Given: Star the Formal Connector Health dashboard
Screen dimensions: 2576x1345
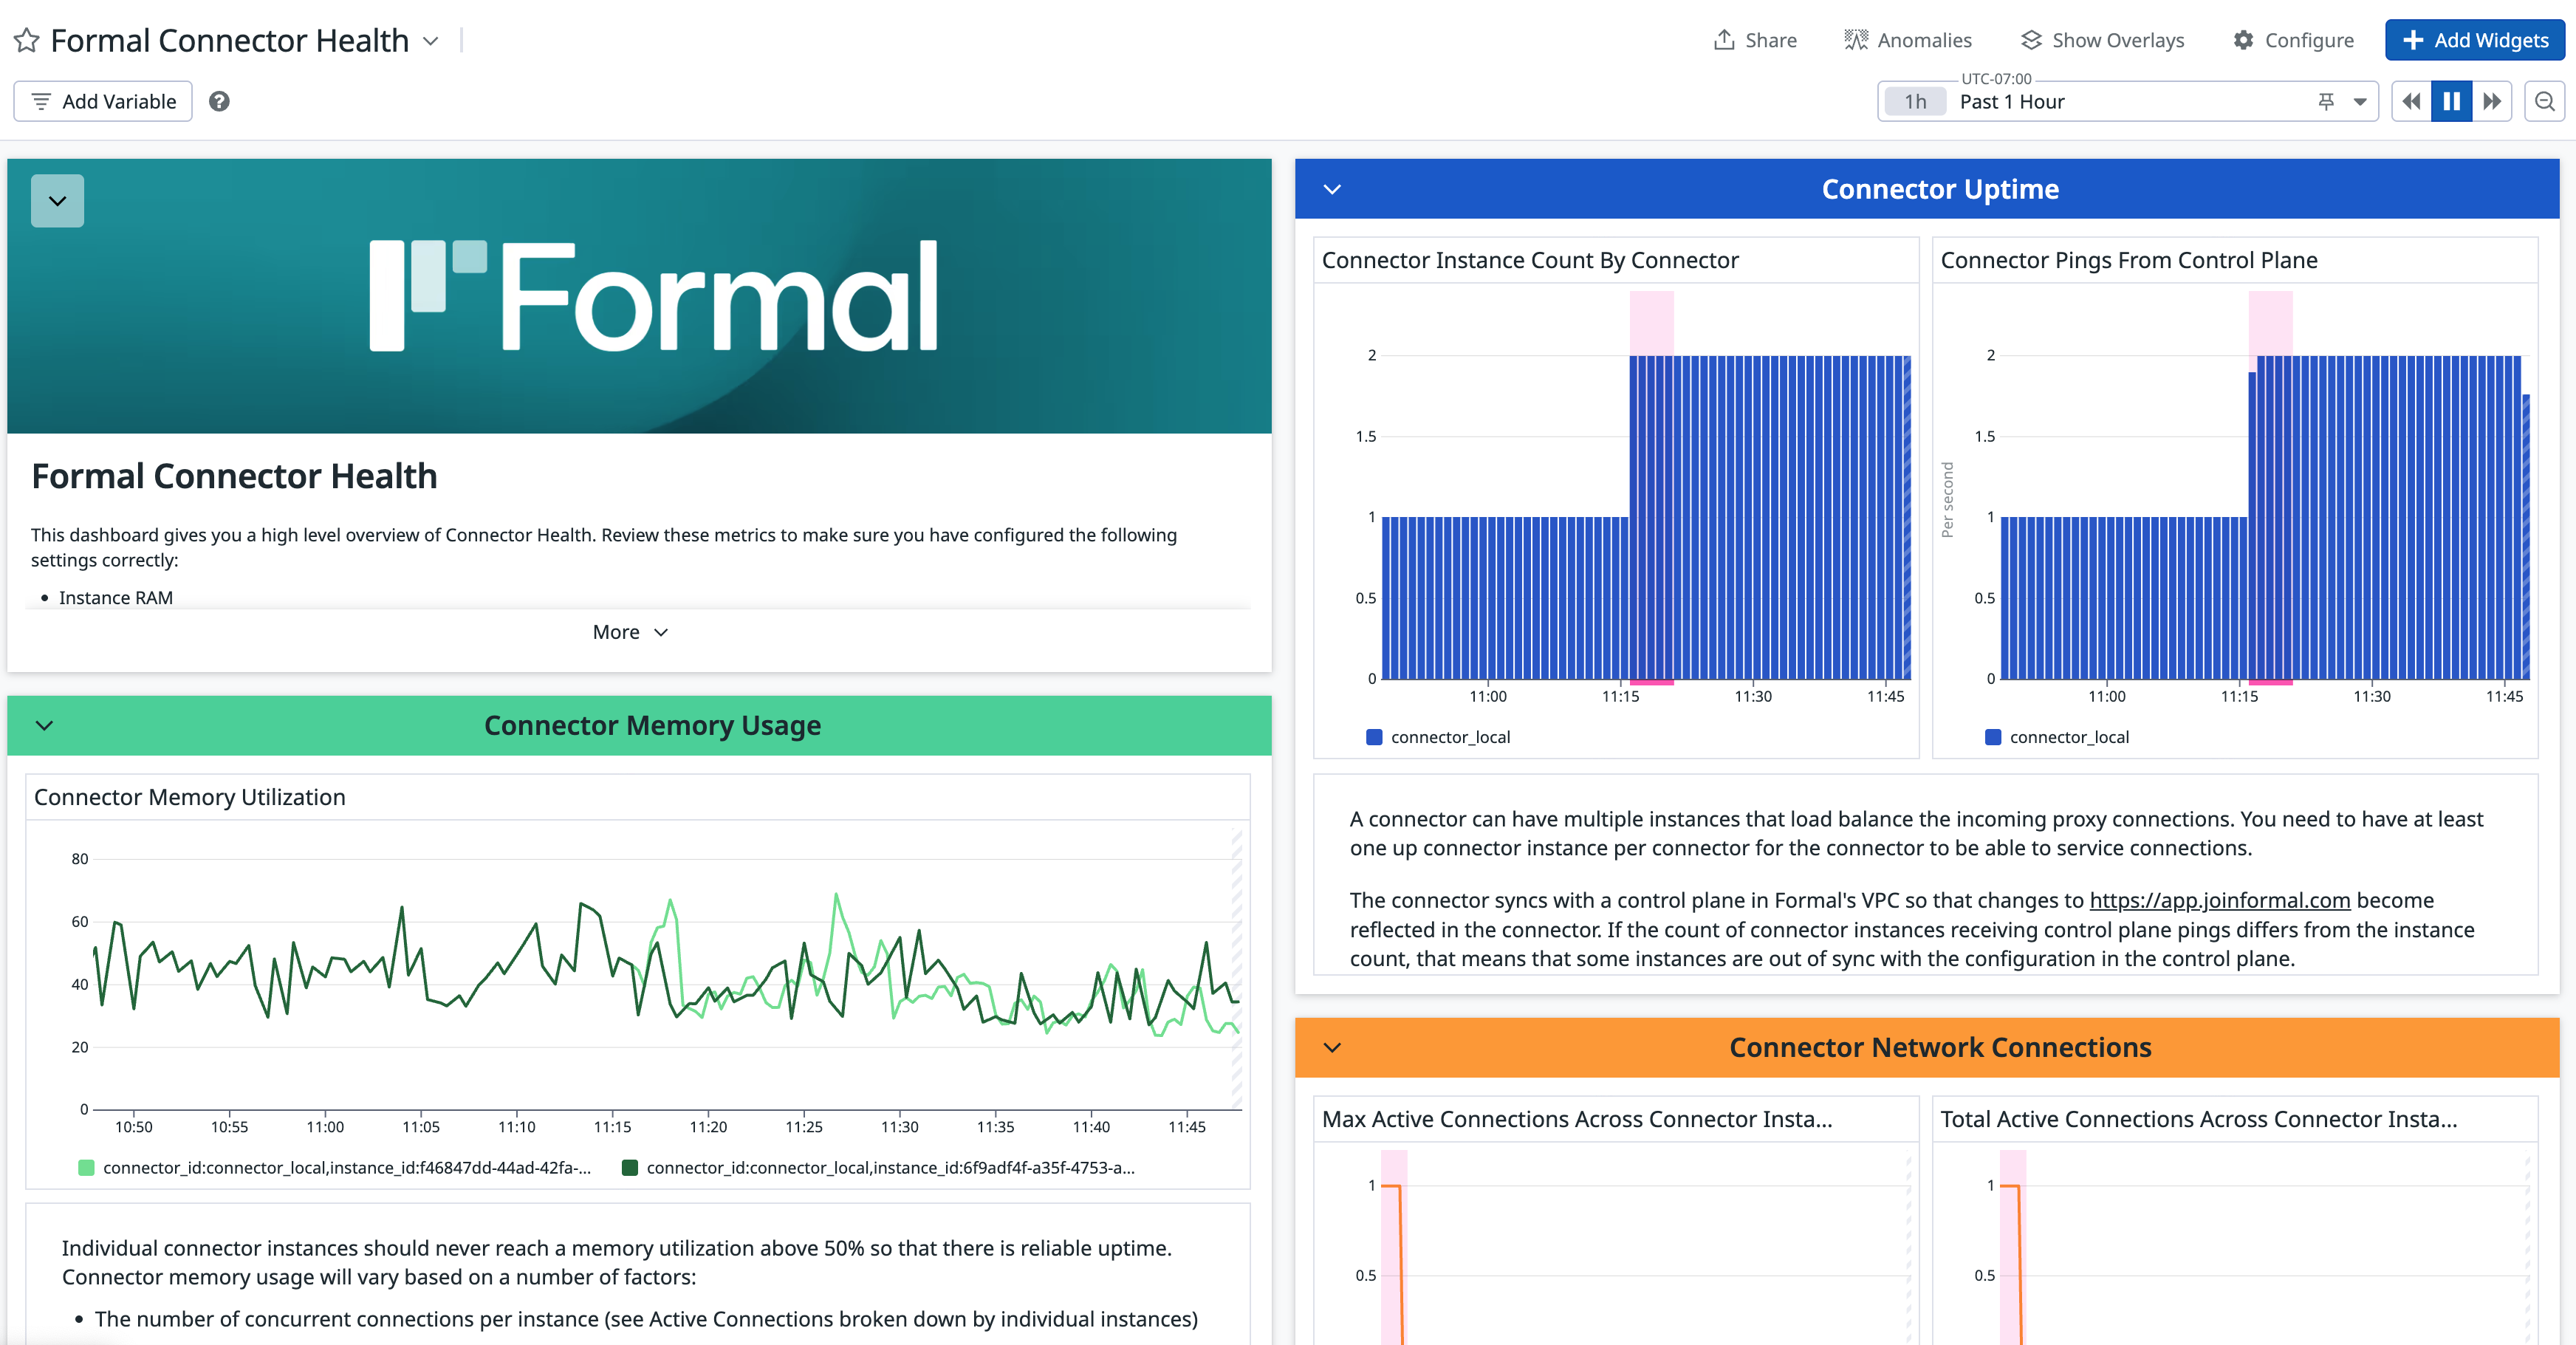Looking at the screenshot, I should [x=27, y=41].
